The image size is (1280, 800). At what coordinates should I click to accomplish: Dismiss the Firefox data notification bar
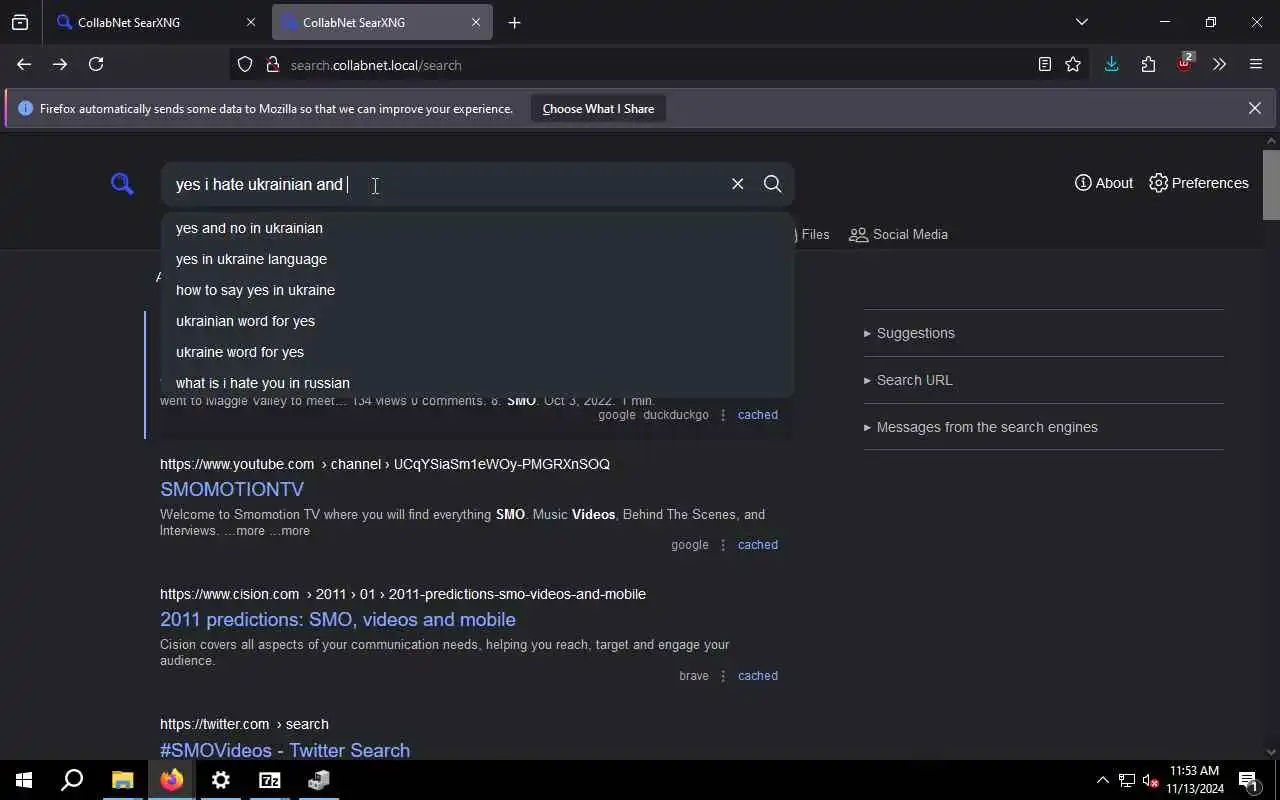click(1254, 108)
